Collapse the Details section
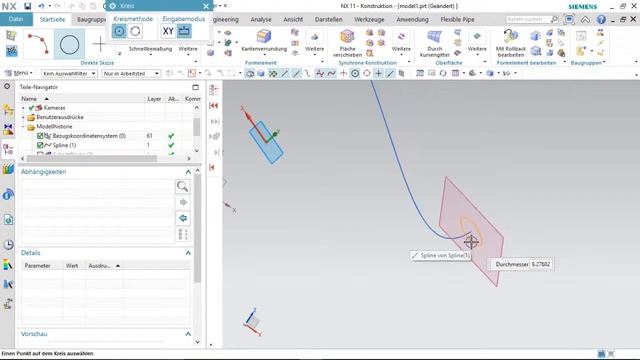 tap(188, 253)
